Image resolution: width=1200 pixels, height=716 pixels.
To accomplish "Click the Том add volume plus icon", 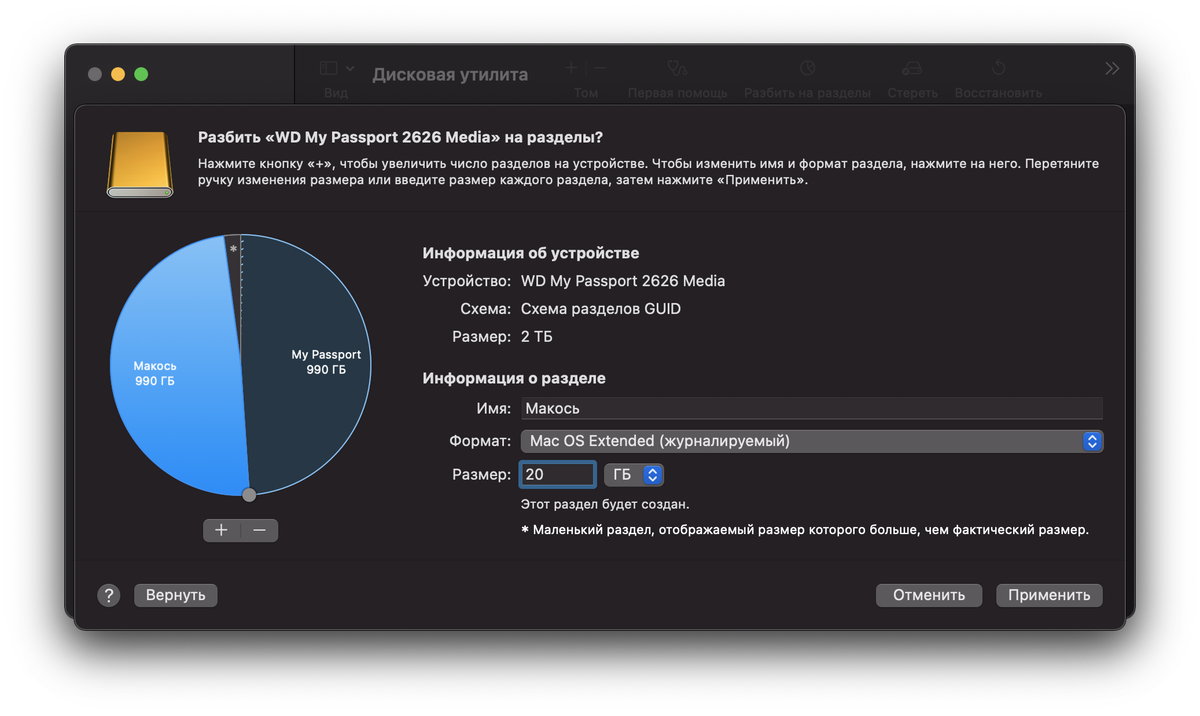I will [571, 69].
